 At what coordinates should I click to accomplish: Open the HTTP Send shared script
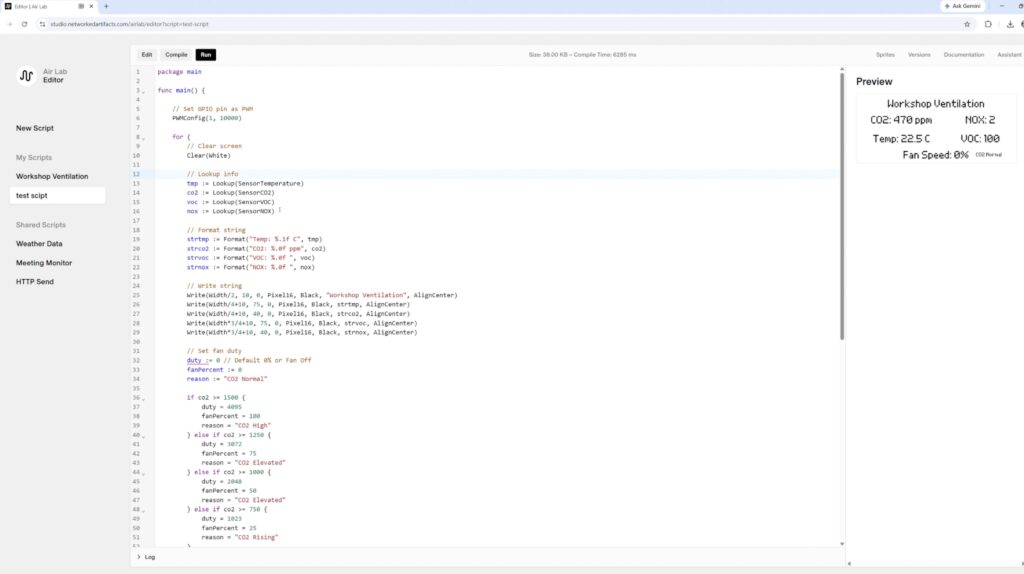pos(35,281)
